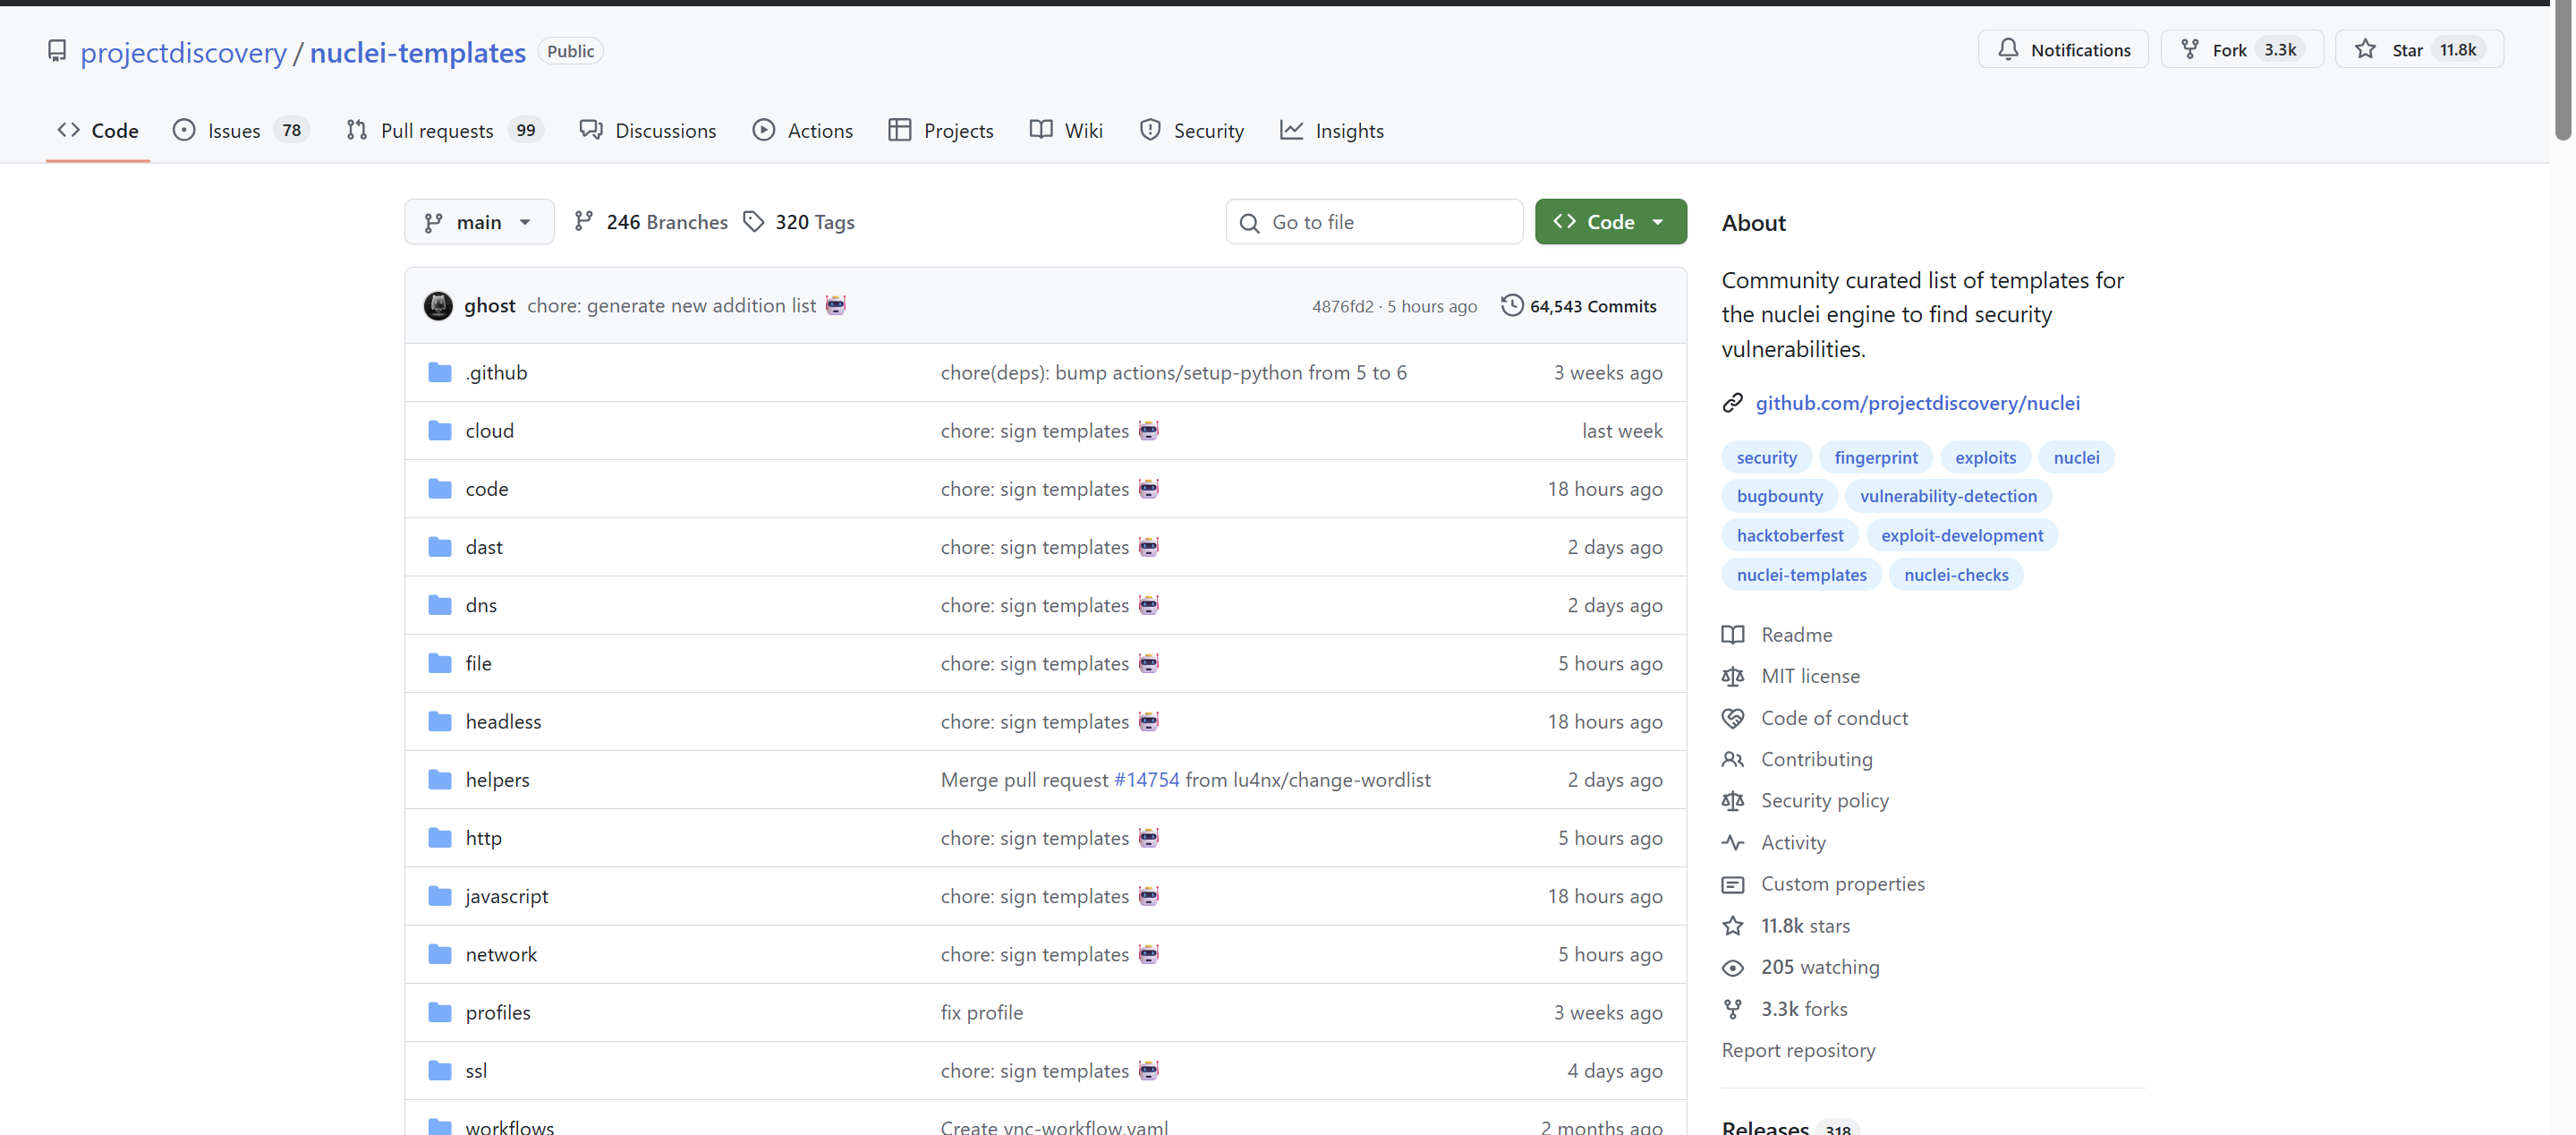Click the repository icon beside projectdiscovery
Image resolution: width=2576 pixels, height=1135 pixels.
coord(57,51)
